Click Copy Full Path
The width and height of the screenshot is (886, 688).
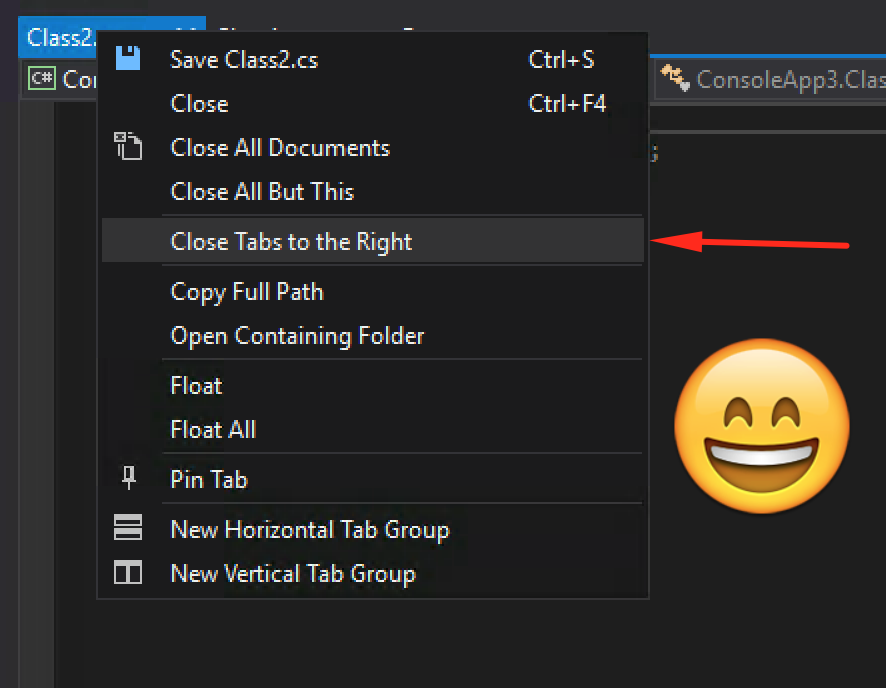[247, 291]
